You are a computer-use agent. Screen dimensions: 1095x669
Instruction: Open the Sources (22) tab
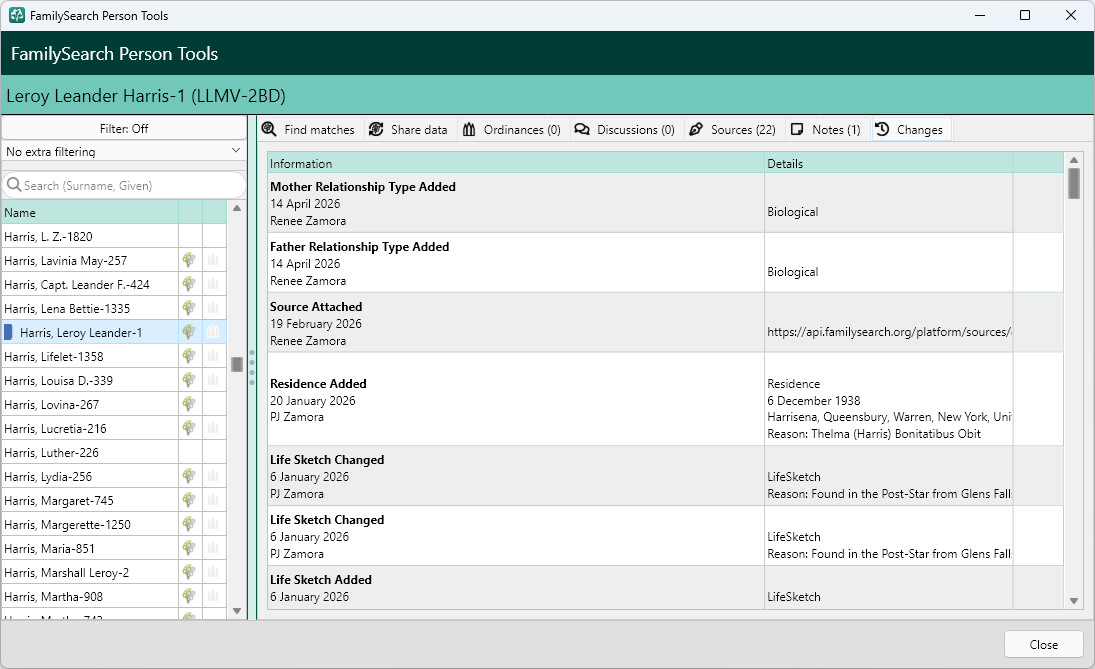pyautogui.click(x=732, y=129)
